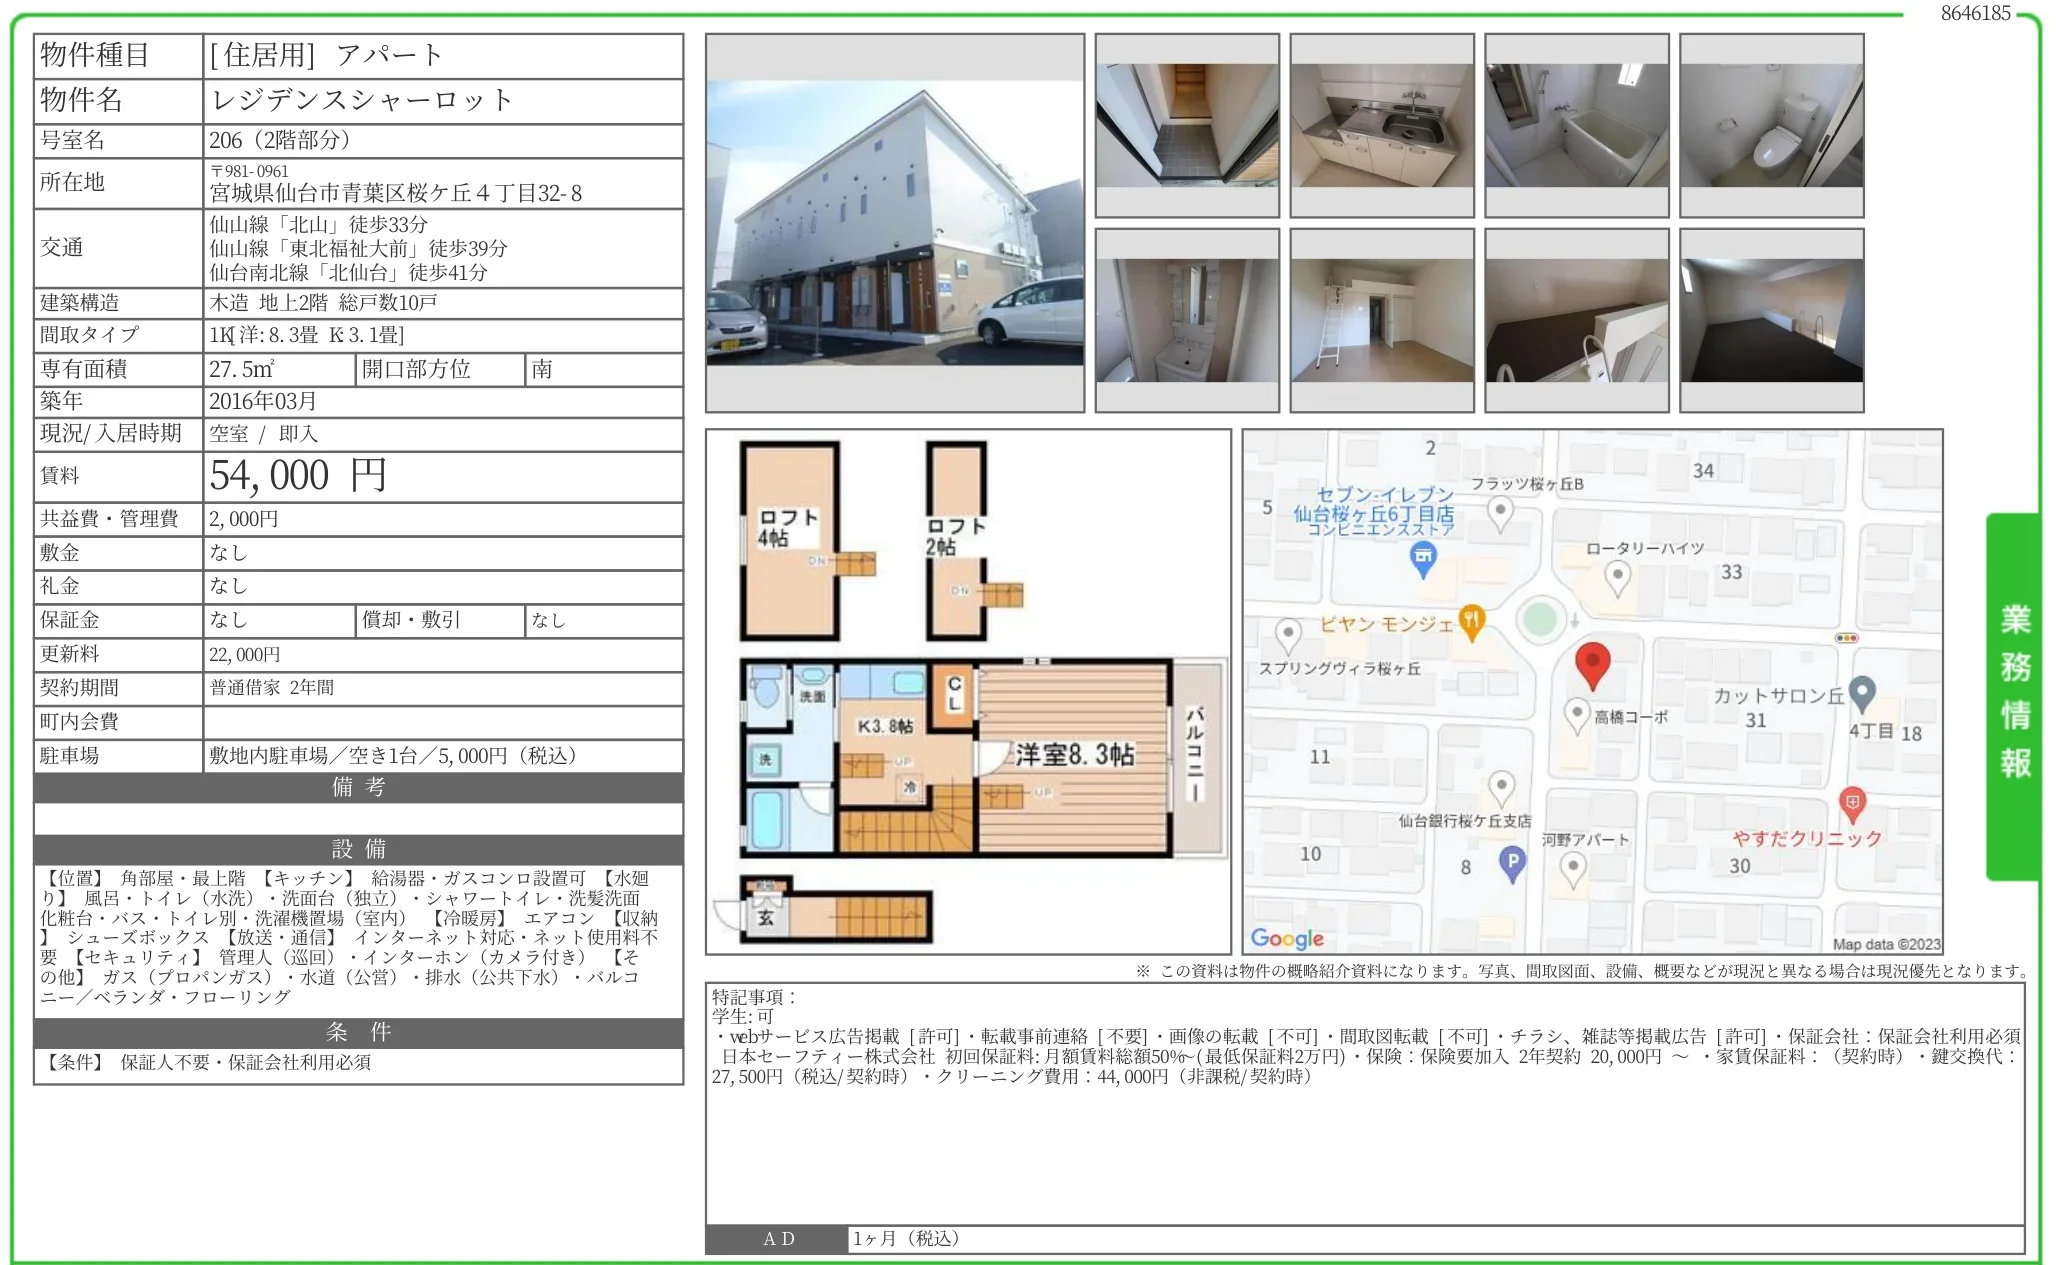
Task: Open the toilet photo thumbnail
Action: pyautogui.click(x=1771, y=126)
